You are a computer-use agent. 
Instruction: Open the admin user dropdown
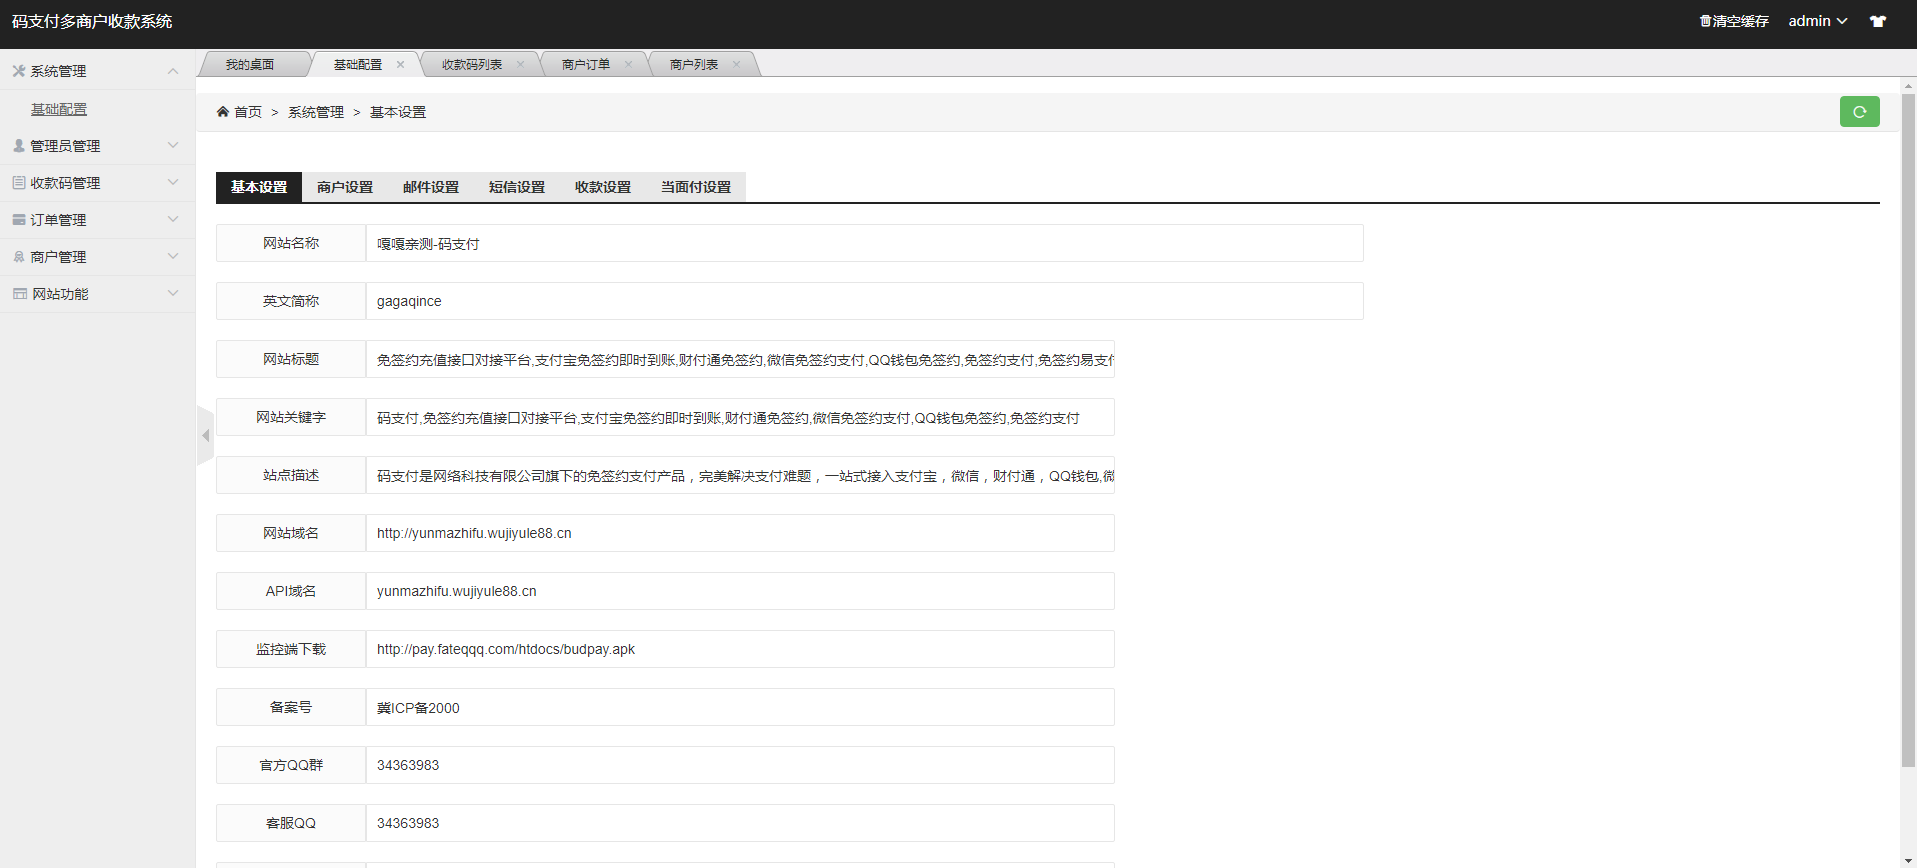tap(1817, 21)
